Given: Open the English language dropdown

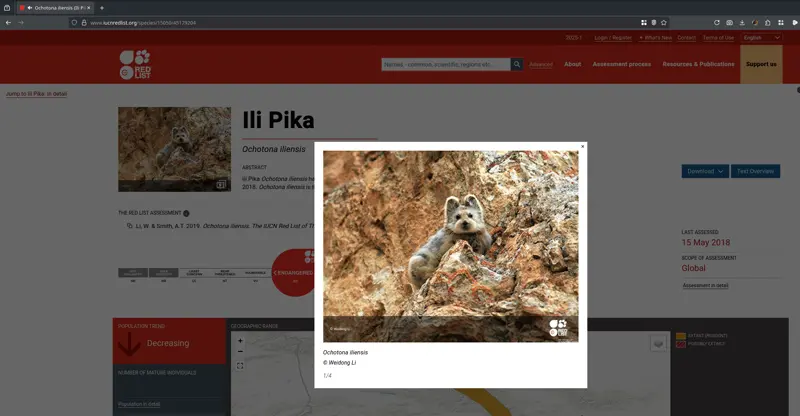Looking at the screenshot, I should [x=761, y=38].
